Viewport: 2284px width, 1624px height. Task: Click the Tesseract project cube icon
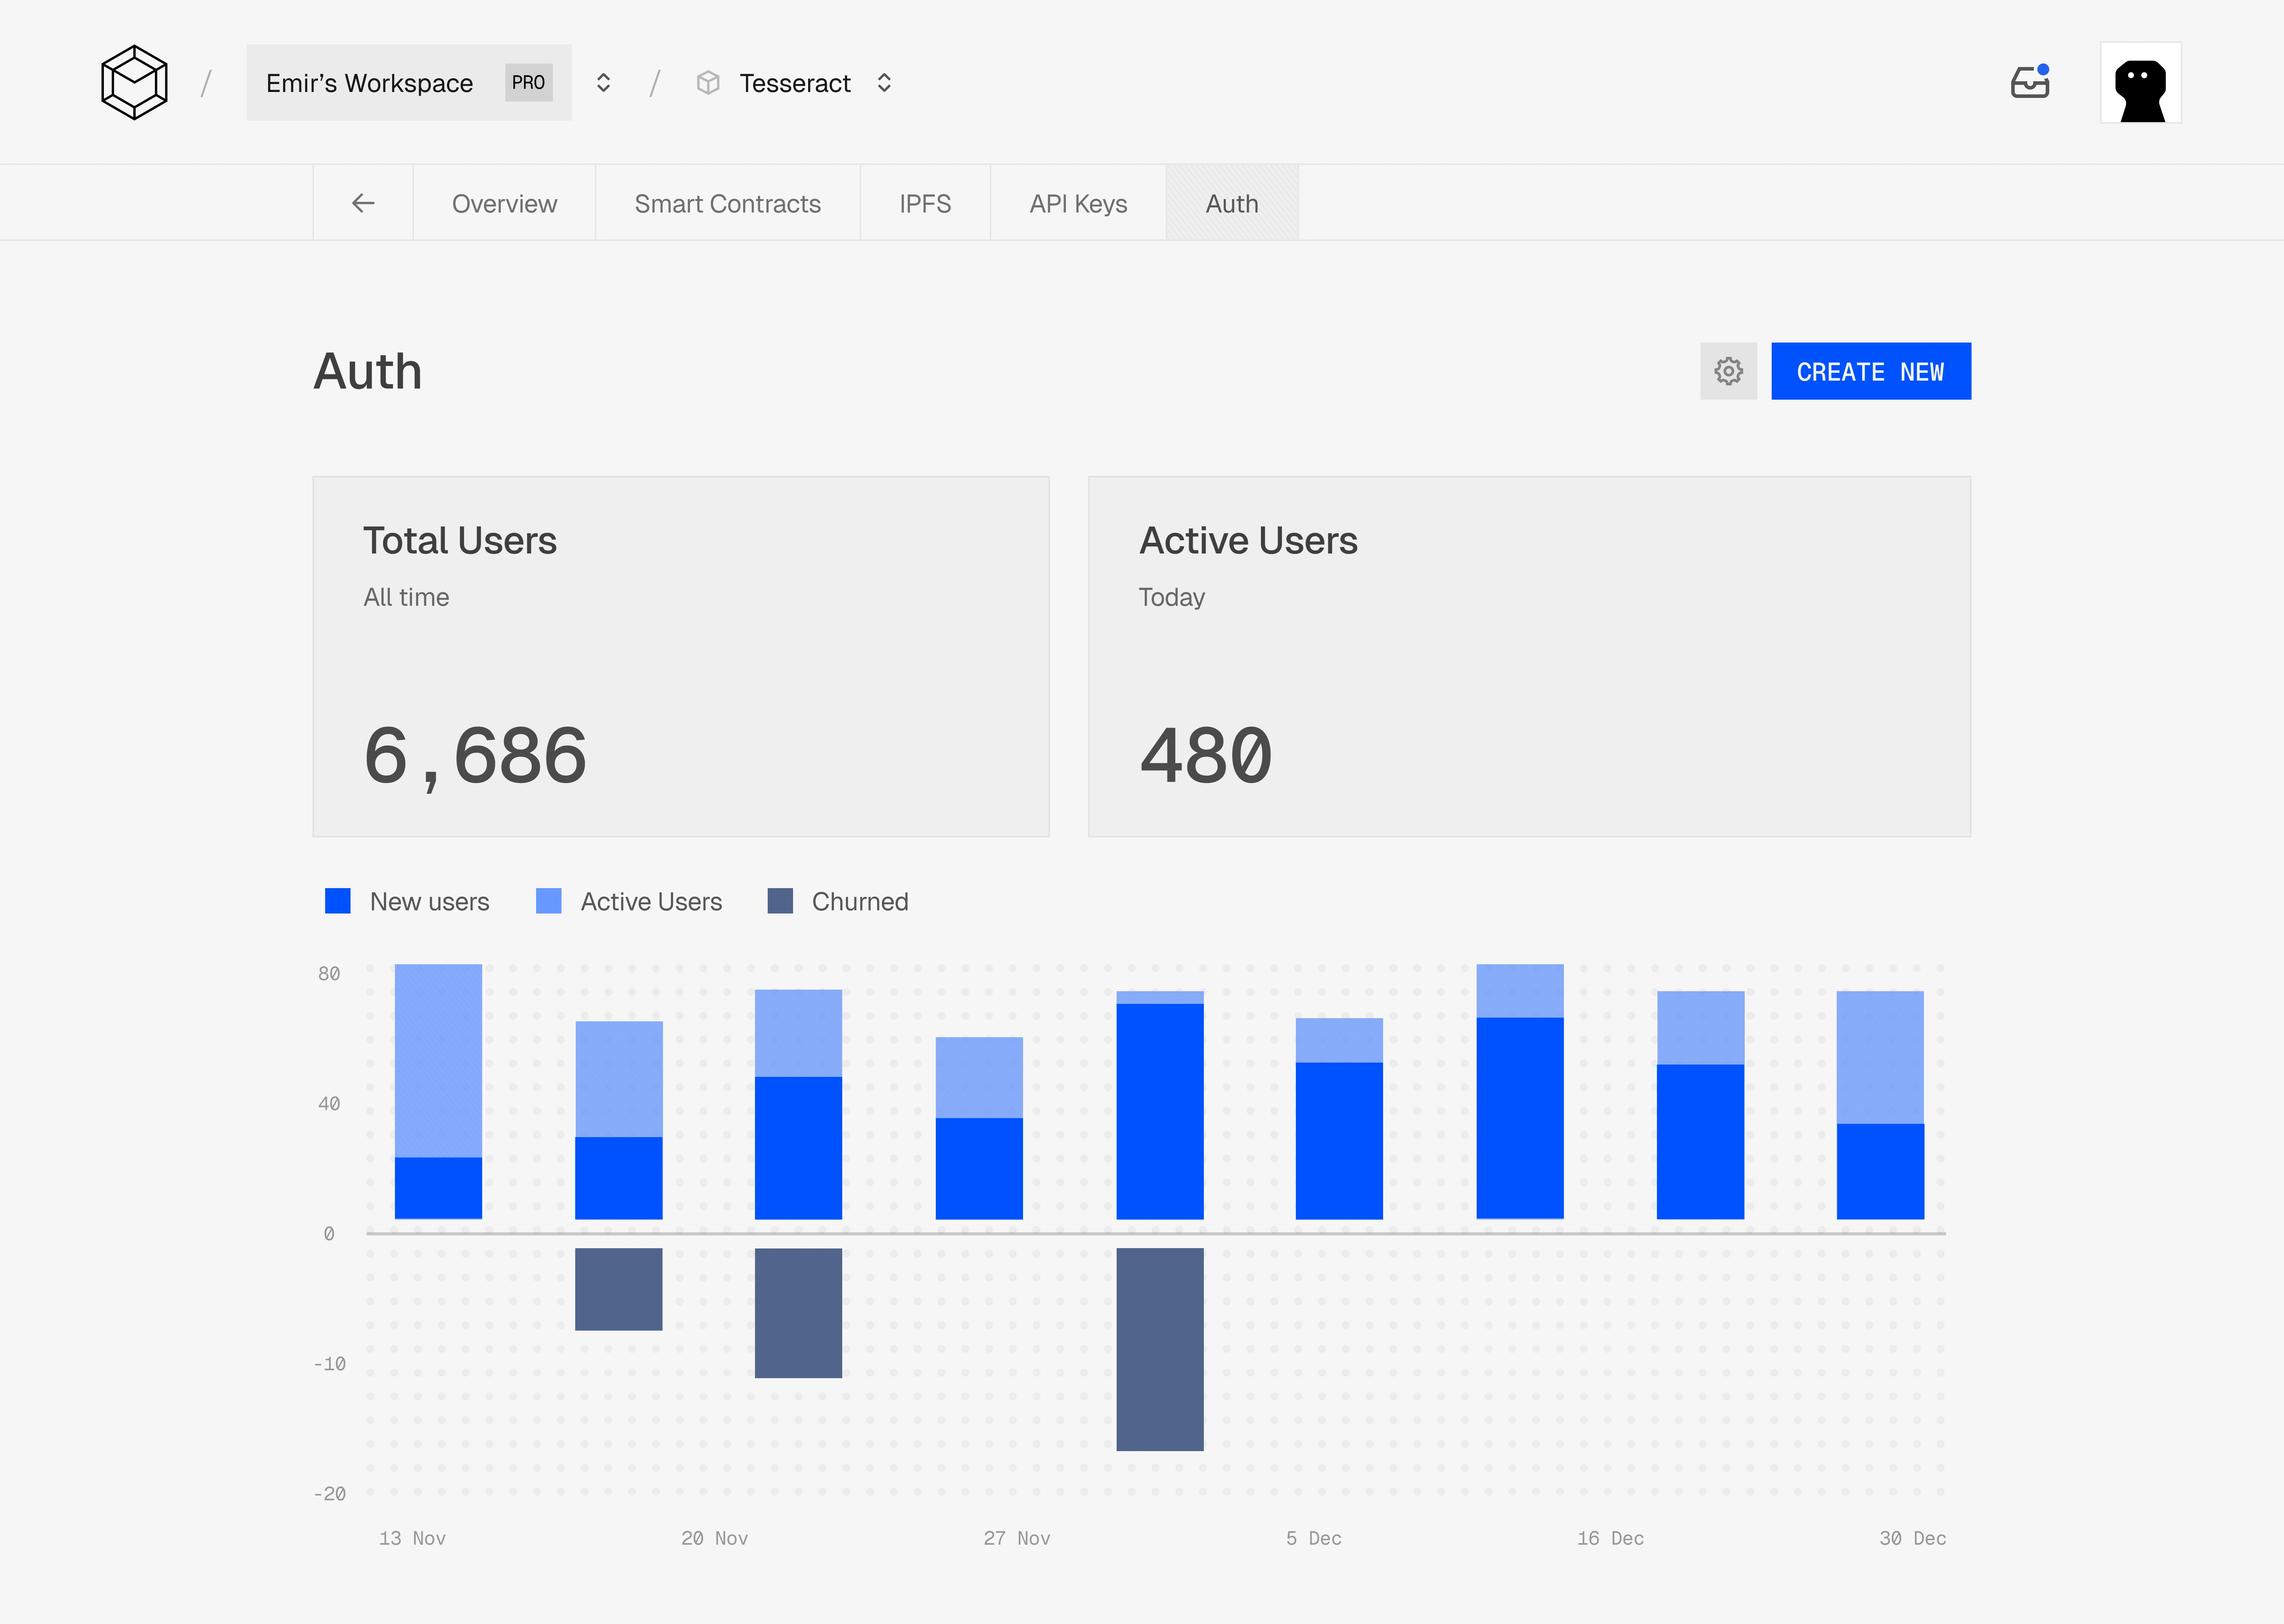click(708, 83)
